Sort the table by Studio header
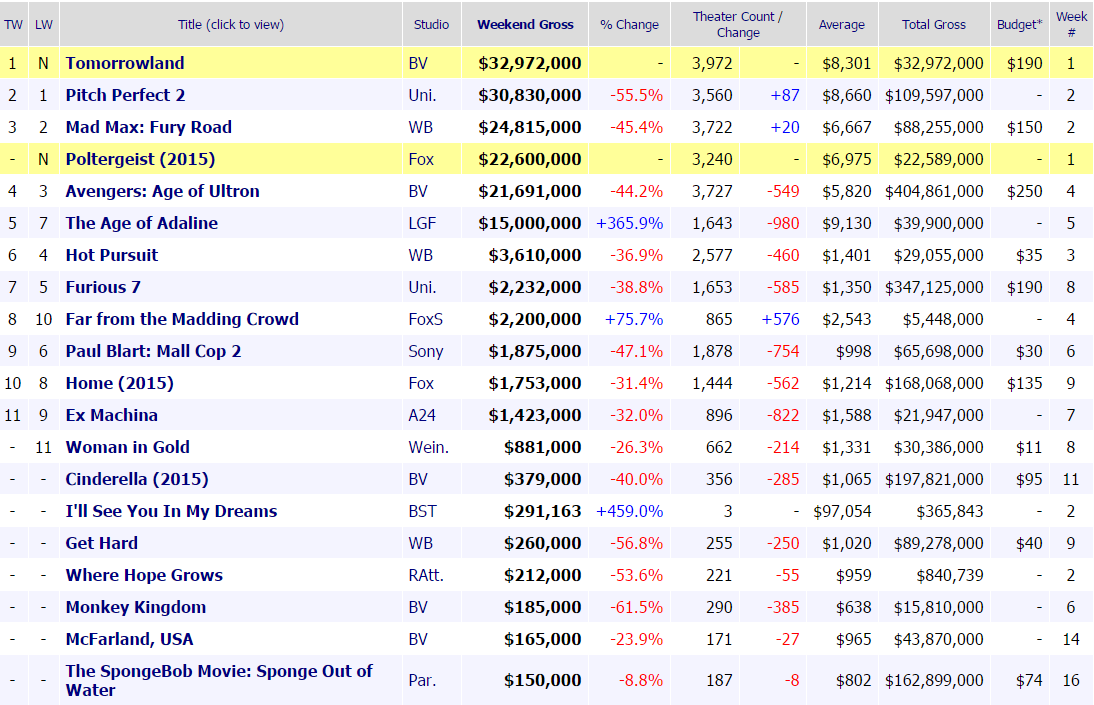This screenshot has width=1094, height=705. tap(431, 24)
